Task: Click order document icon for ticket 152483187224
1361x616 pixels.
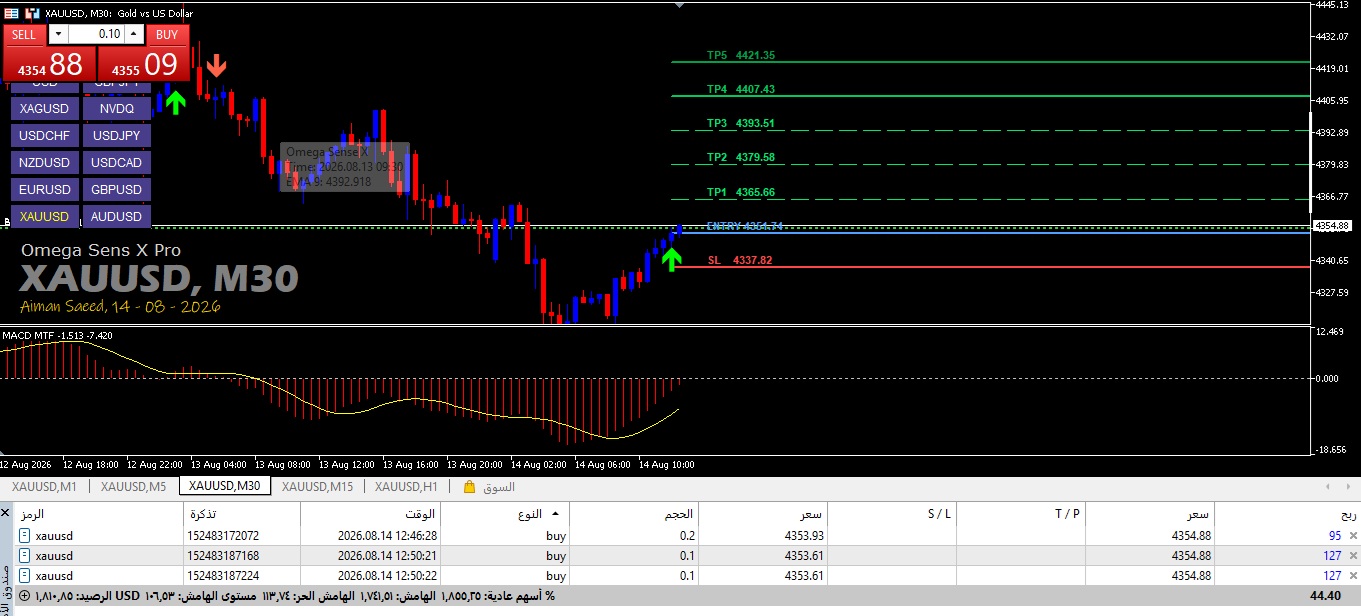Action: click(24, 576)
